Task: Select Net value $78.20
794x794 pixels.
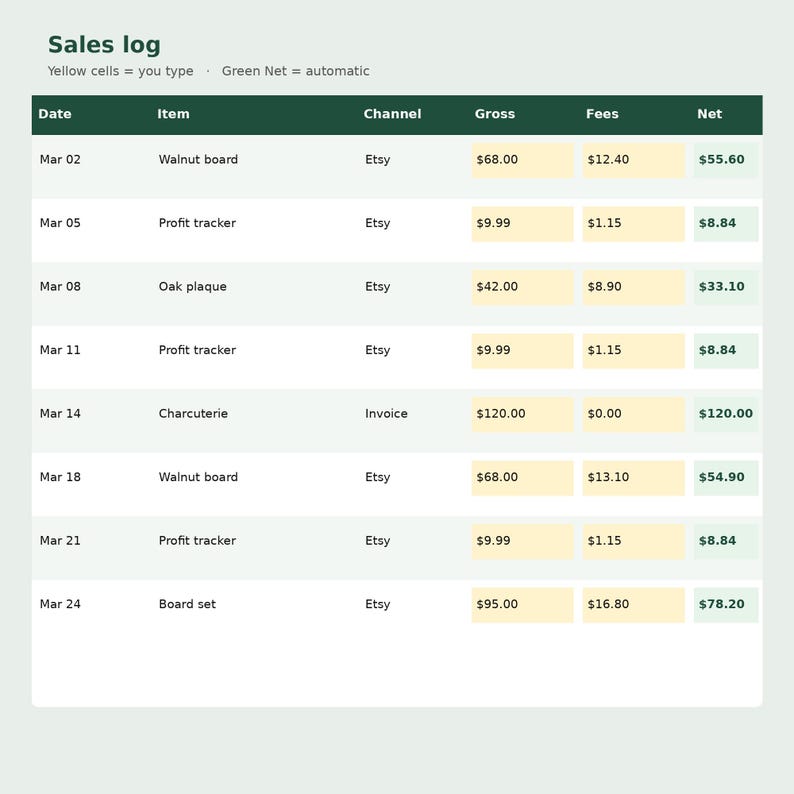Action: click(x=726, y=605)
